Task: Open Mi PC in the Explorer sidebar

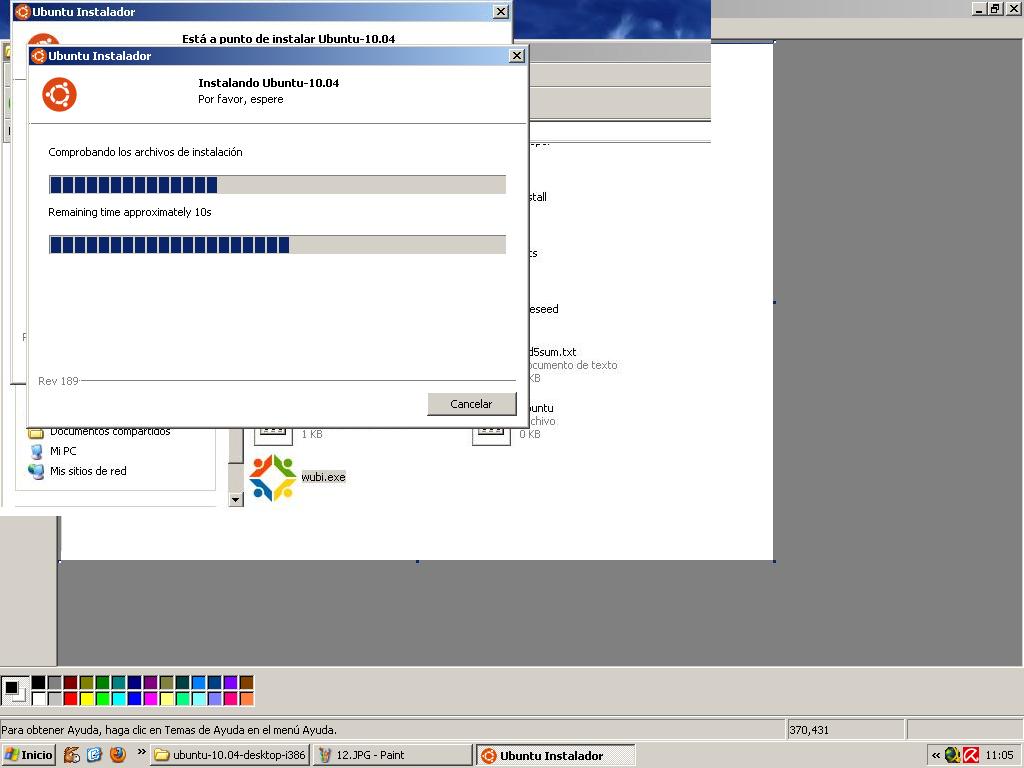Action: [63, 451]
